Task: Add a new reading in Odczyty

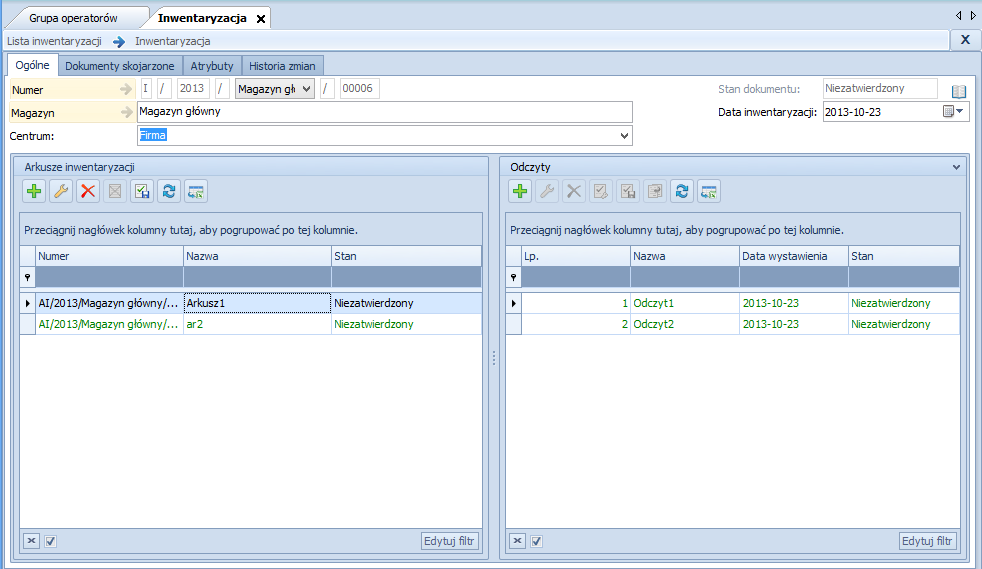Action: (x=520, y=192)
